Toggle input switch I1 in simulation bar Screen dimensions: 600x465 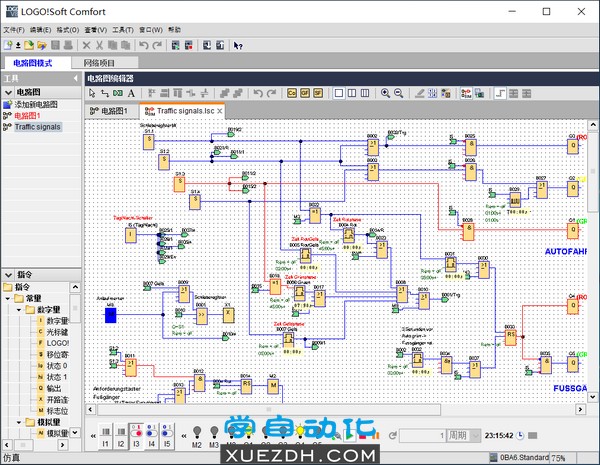click(x=106, y=436)
